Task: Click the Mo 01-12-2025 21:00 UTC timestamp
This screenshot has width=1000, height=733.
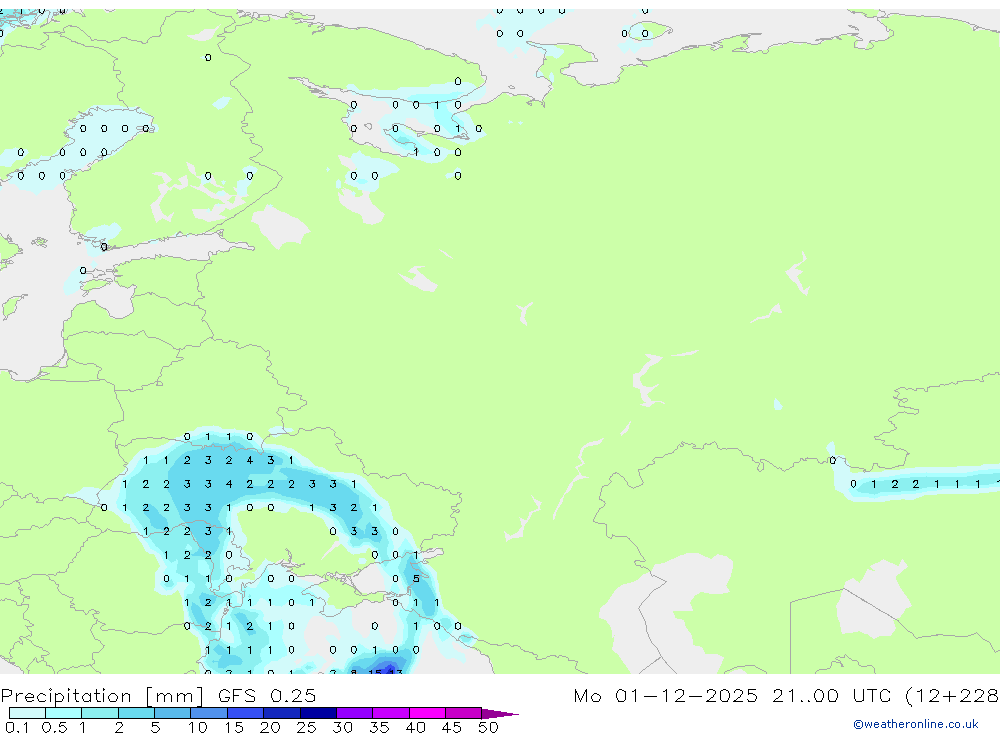Action: (786, 695)
